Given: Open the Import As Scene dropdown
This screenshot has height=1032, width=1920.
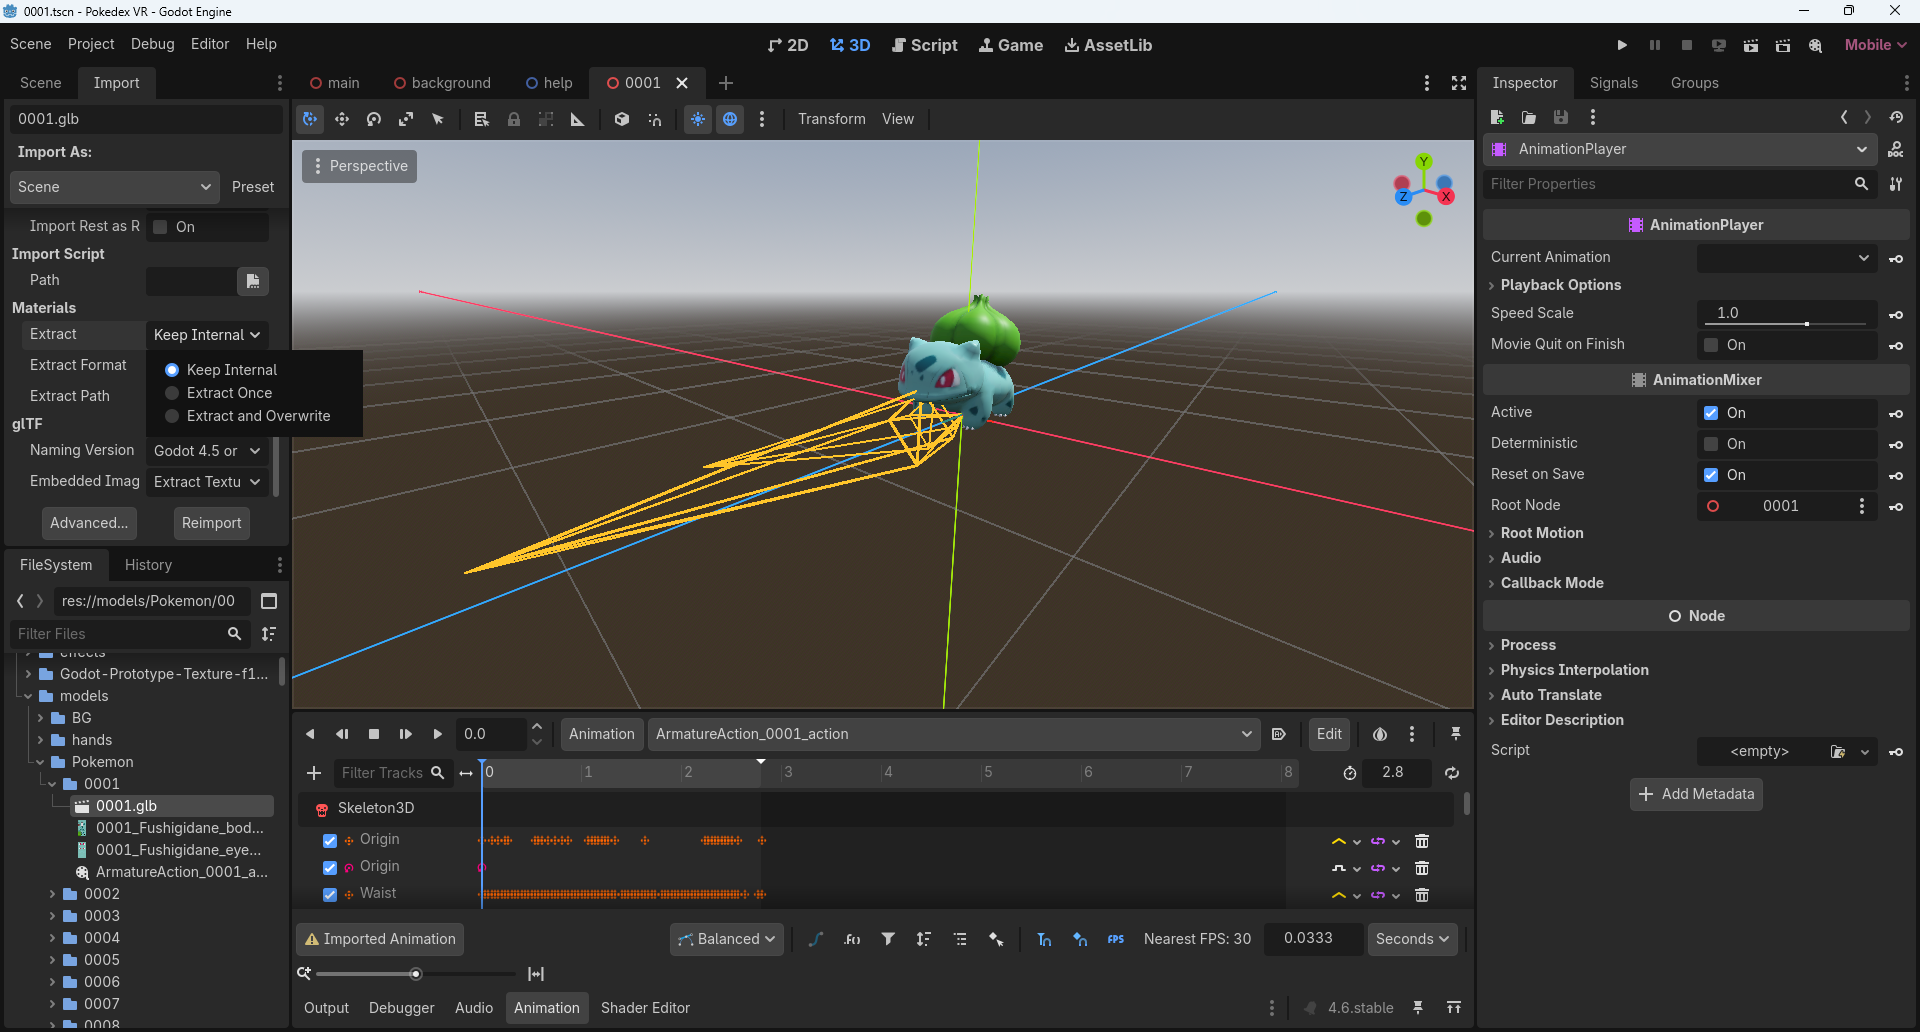Looking at the screenshot, I should tap(114, 187).
